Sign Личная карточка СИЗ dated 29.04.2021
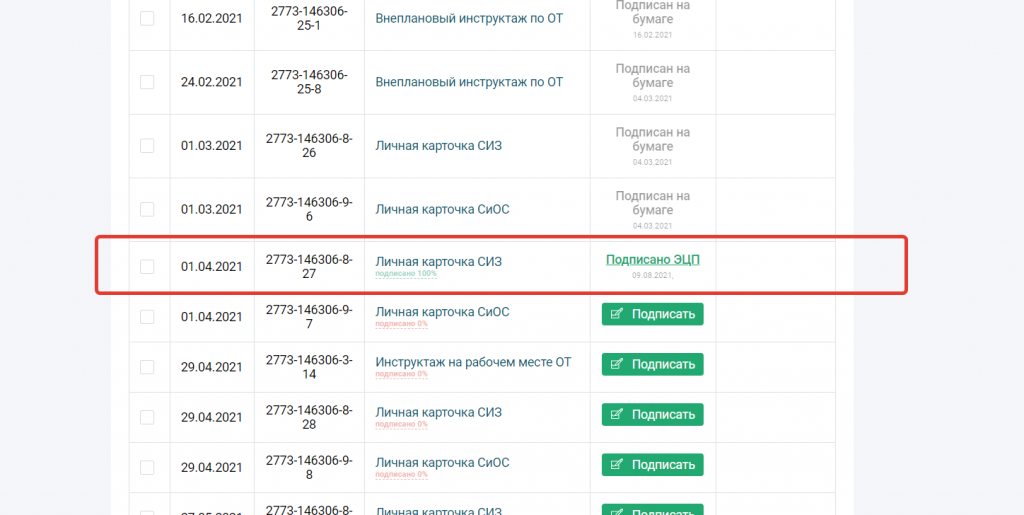1024x515 pixels. (x=652, y=414)
